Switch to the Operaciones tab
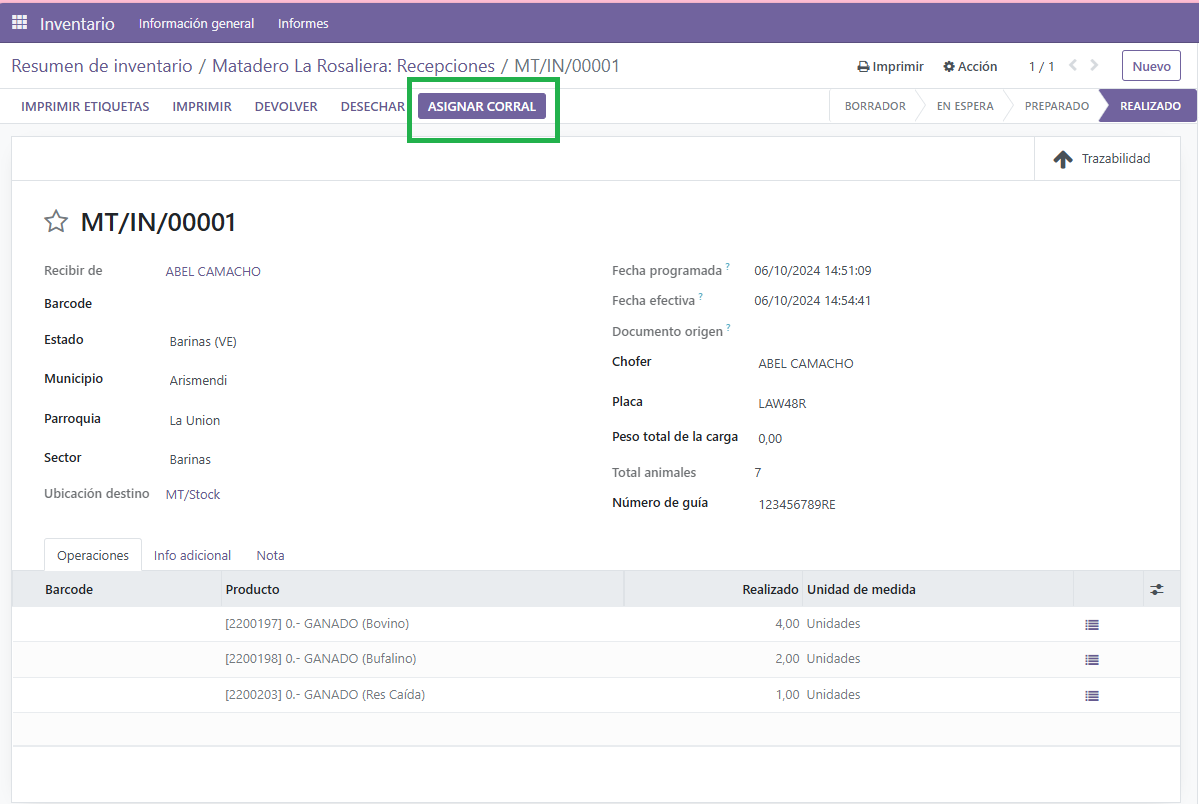Image resolution: width=1199 pixels, height=804 pixels. 93,555
